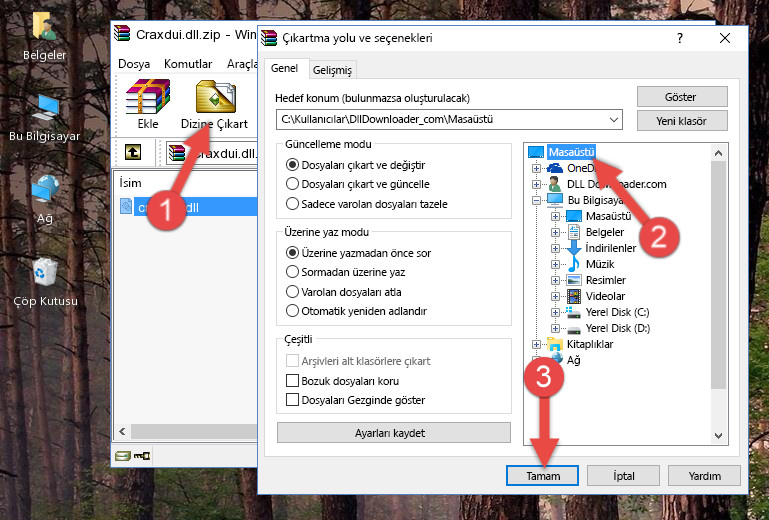769x520 pixels.
Task: Click the Ekle archive icon in WinRAR toolbar
Action: [x=148, y=97]
